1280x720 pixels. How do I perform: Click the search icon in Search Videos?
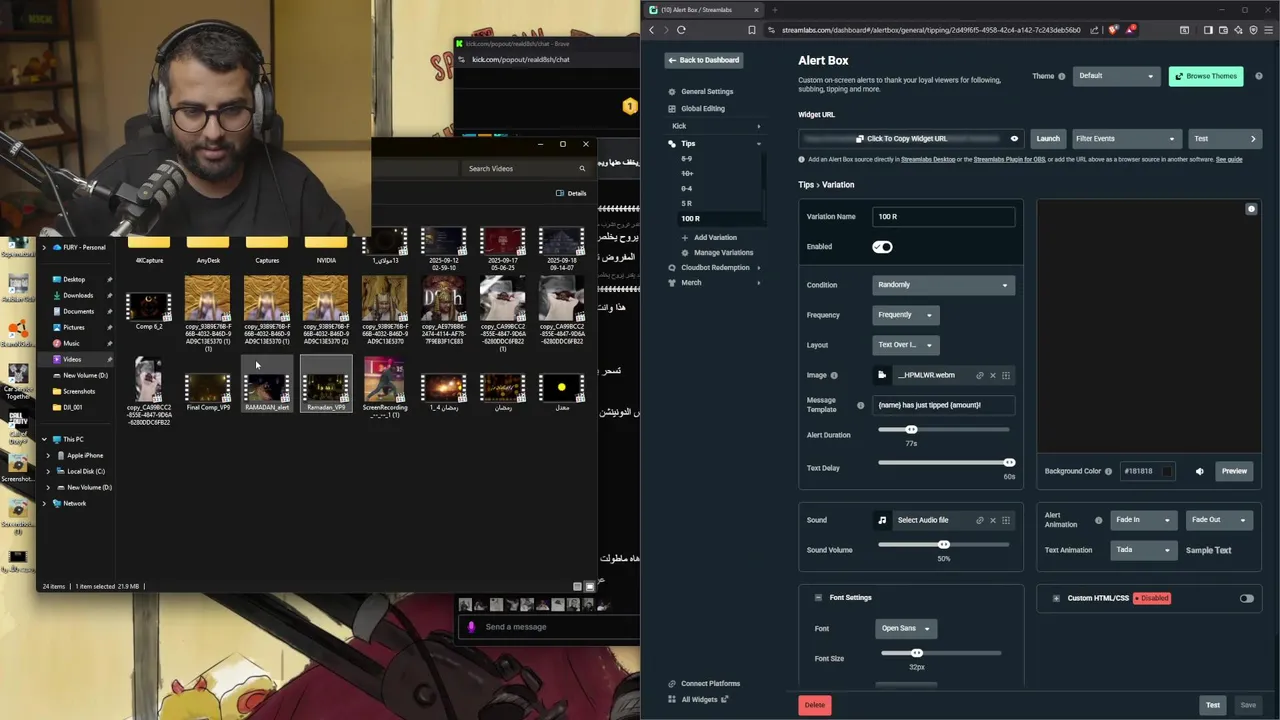(582, 168)
